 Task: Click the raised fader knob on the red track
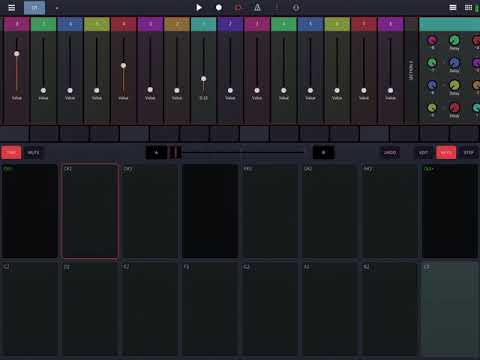click(123, 66)
